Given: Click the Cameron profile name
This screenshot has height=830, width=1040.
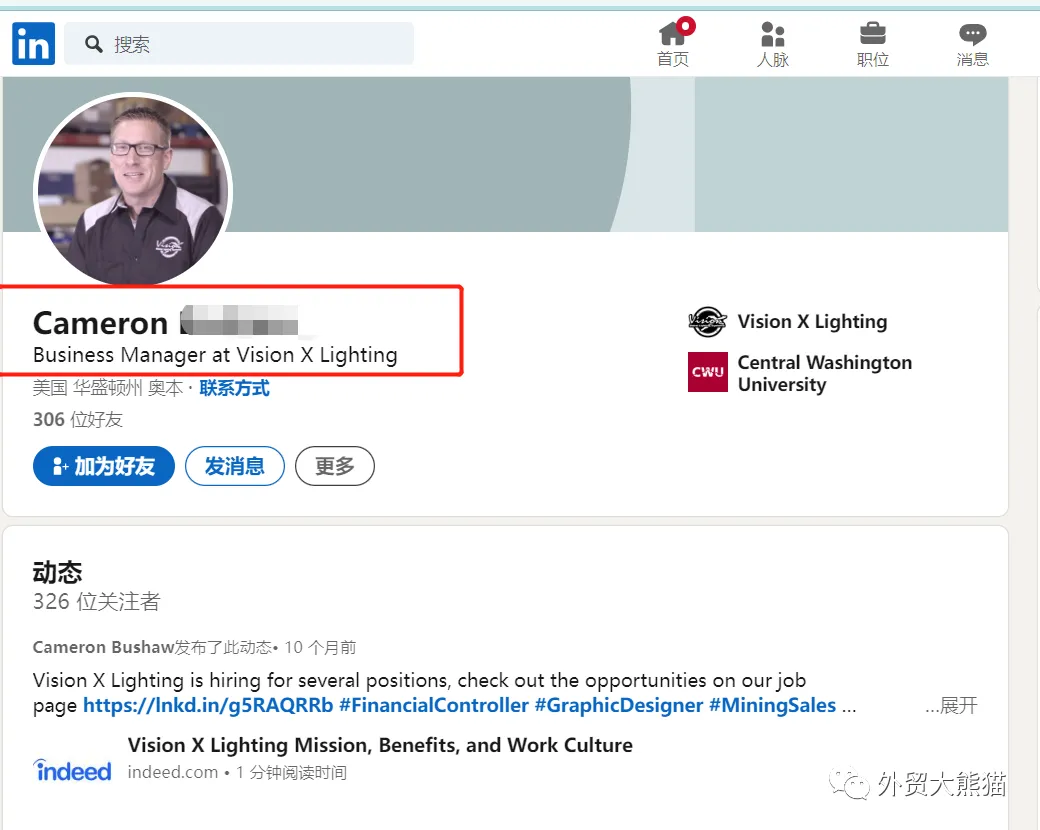Looking at the screenshot, I should [x=100, y=324].
